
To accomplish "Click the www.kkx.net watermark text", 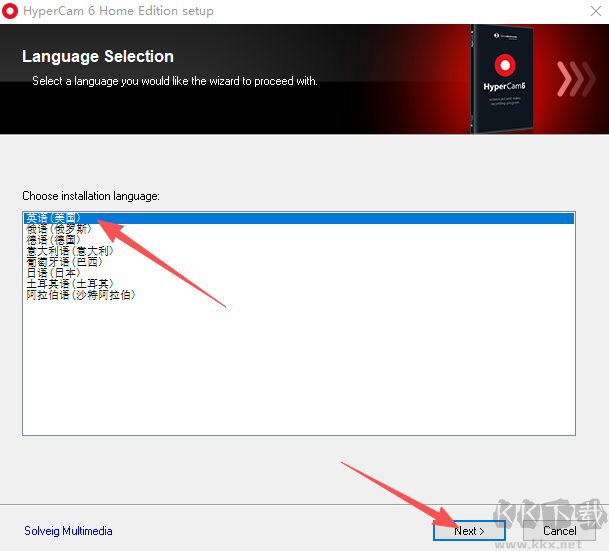I will pos(539,544).
